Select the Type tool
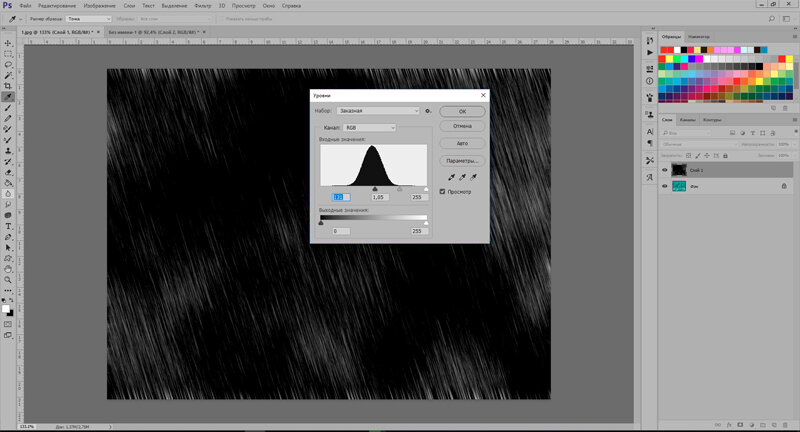This screenshot has height=432, width=800. click(8, 226)
